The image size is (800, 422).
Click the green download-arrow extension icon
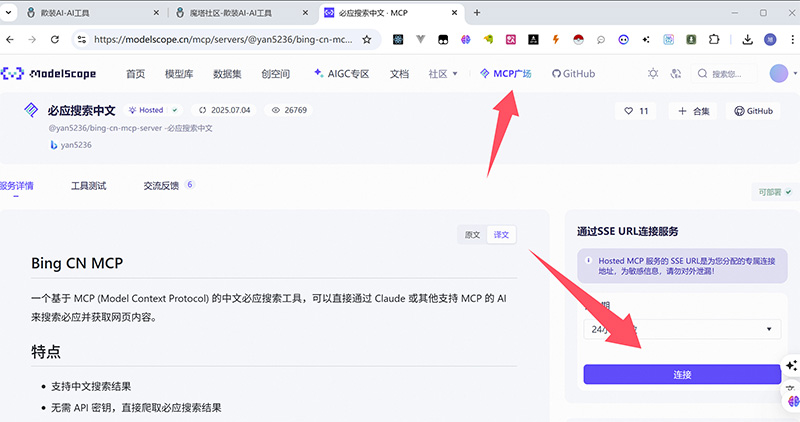[691, 39]
